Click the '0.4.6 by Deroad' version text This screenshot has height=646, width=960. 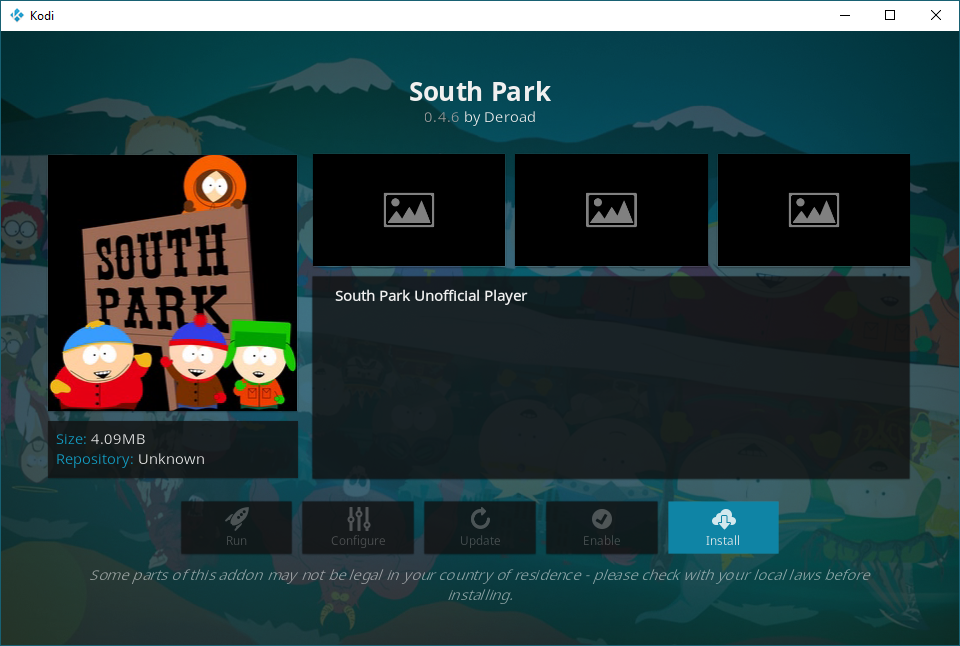(480, 117)
